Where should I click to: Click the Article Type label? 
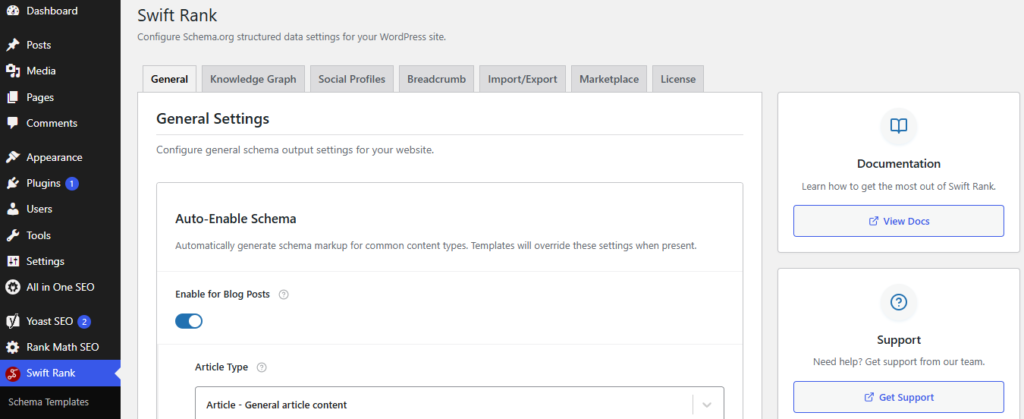[x=221, y=367]
